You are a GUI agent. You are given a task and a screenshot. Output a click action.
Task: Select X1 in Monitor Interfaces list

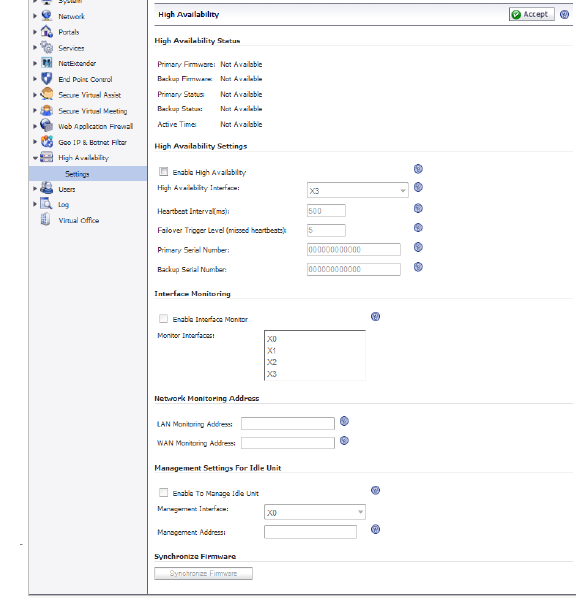[x=315, y=350]
